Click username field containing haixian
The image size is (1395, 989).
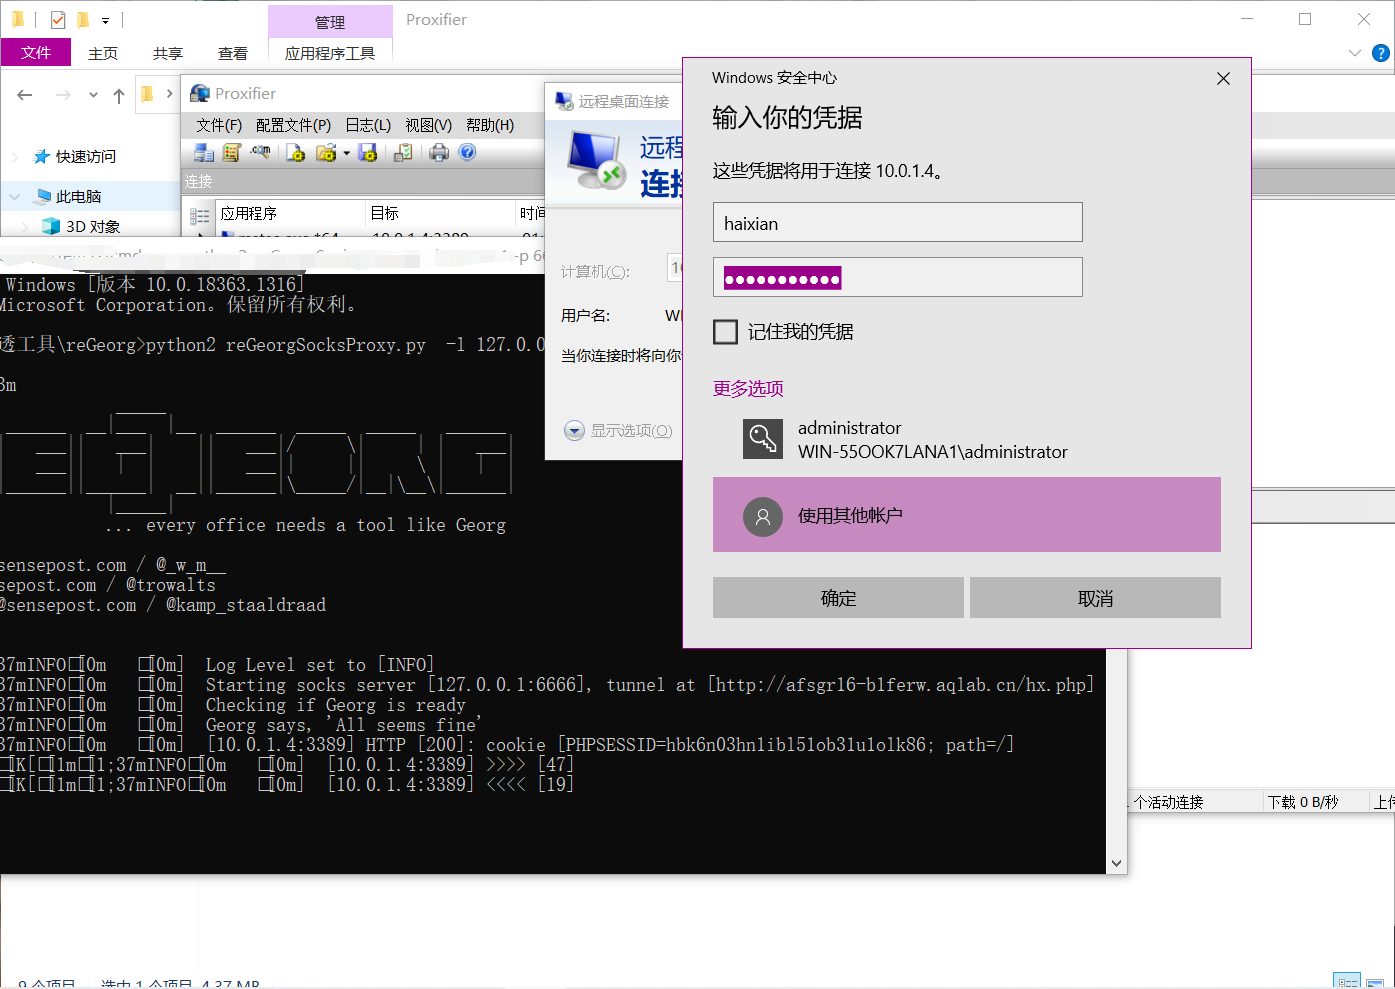point(898,222)
